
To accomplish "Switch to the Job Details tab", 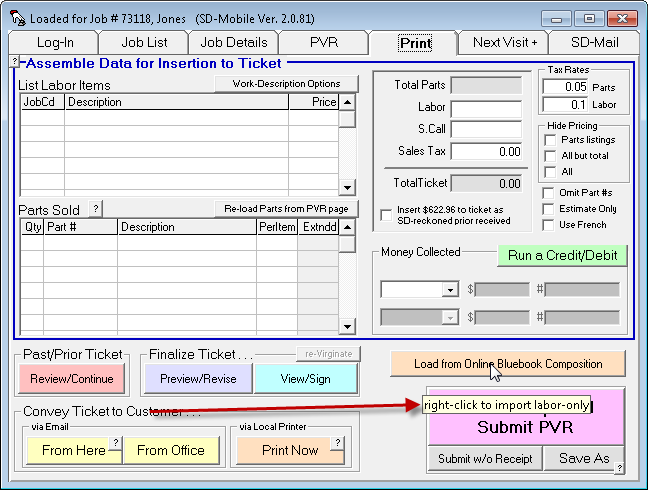I will [234, 43].
